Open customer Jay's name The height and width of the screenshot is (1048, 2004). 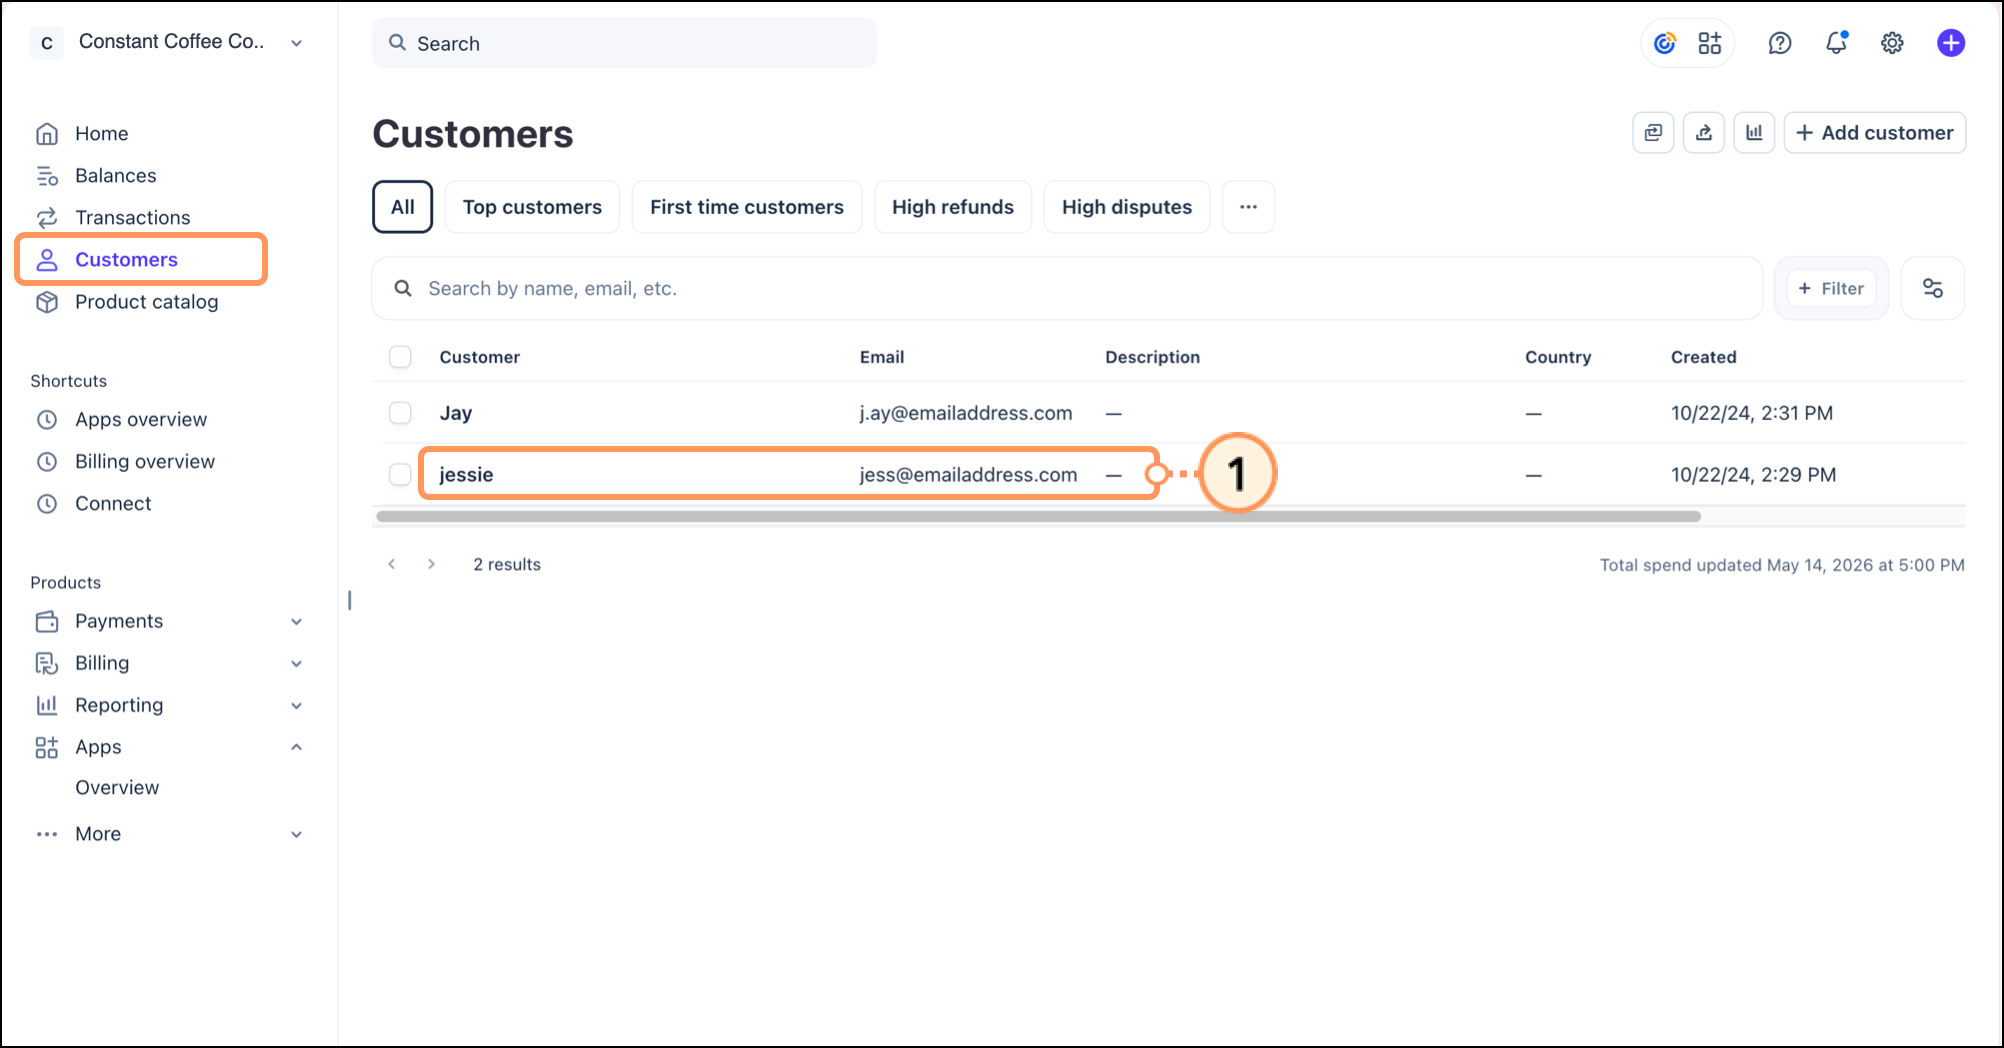pyautogui.click(x=456, y=413)
